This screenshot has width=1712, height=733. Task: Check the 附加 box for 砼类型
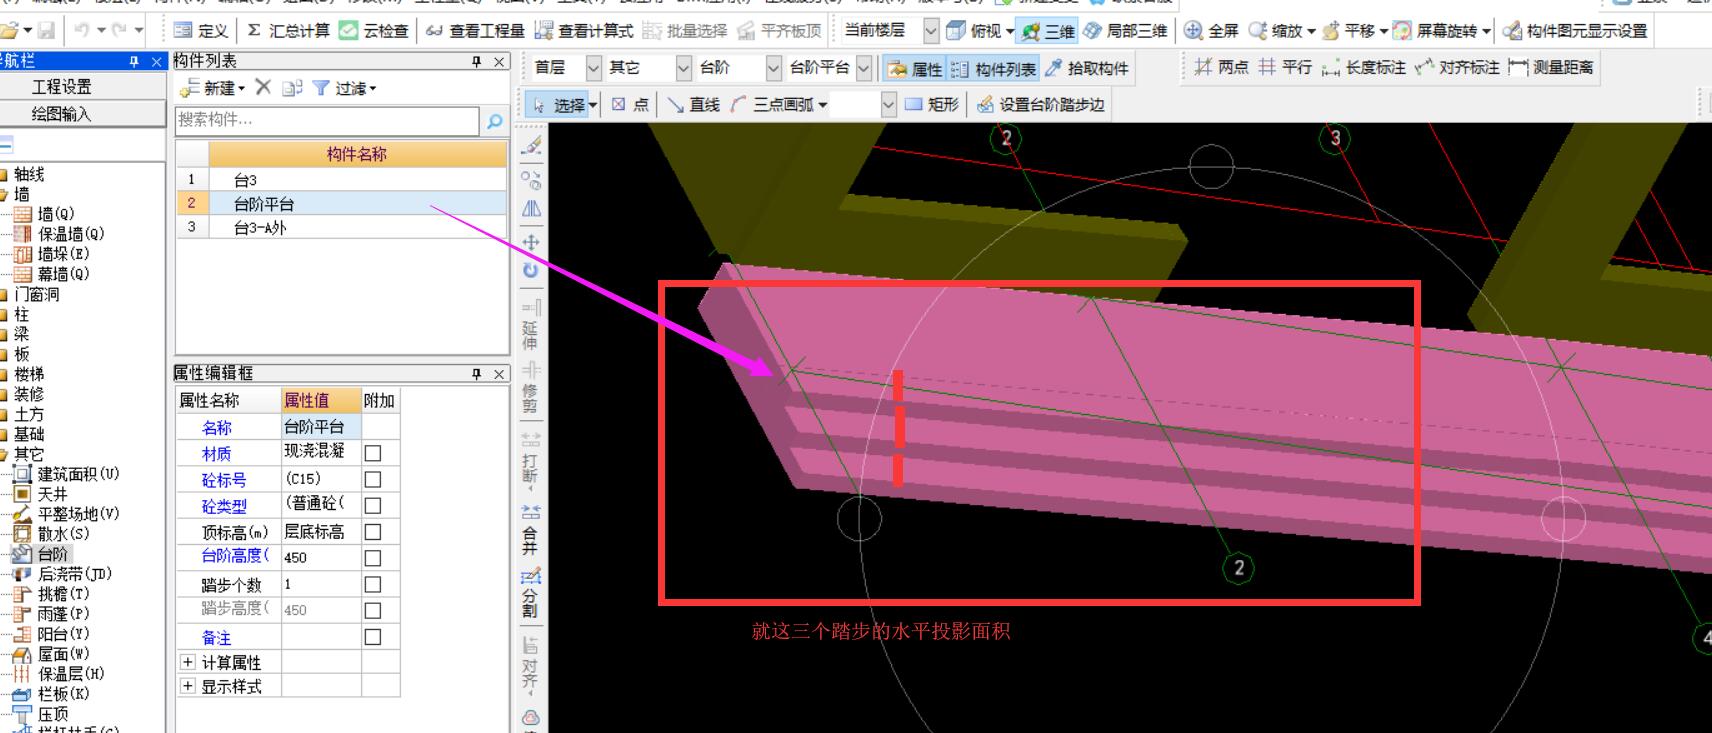[x=373, y=505]
